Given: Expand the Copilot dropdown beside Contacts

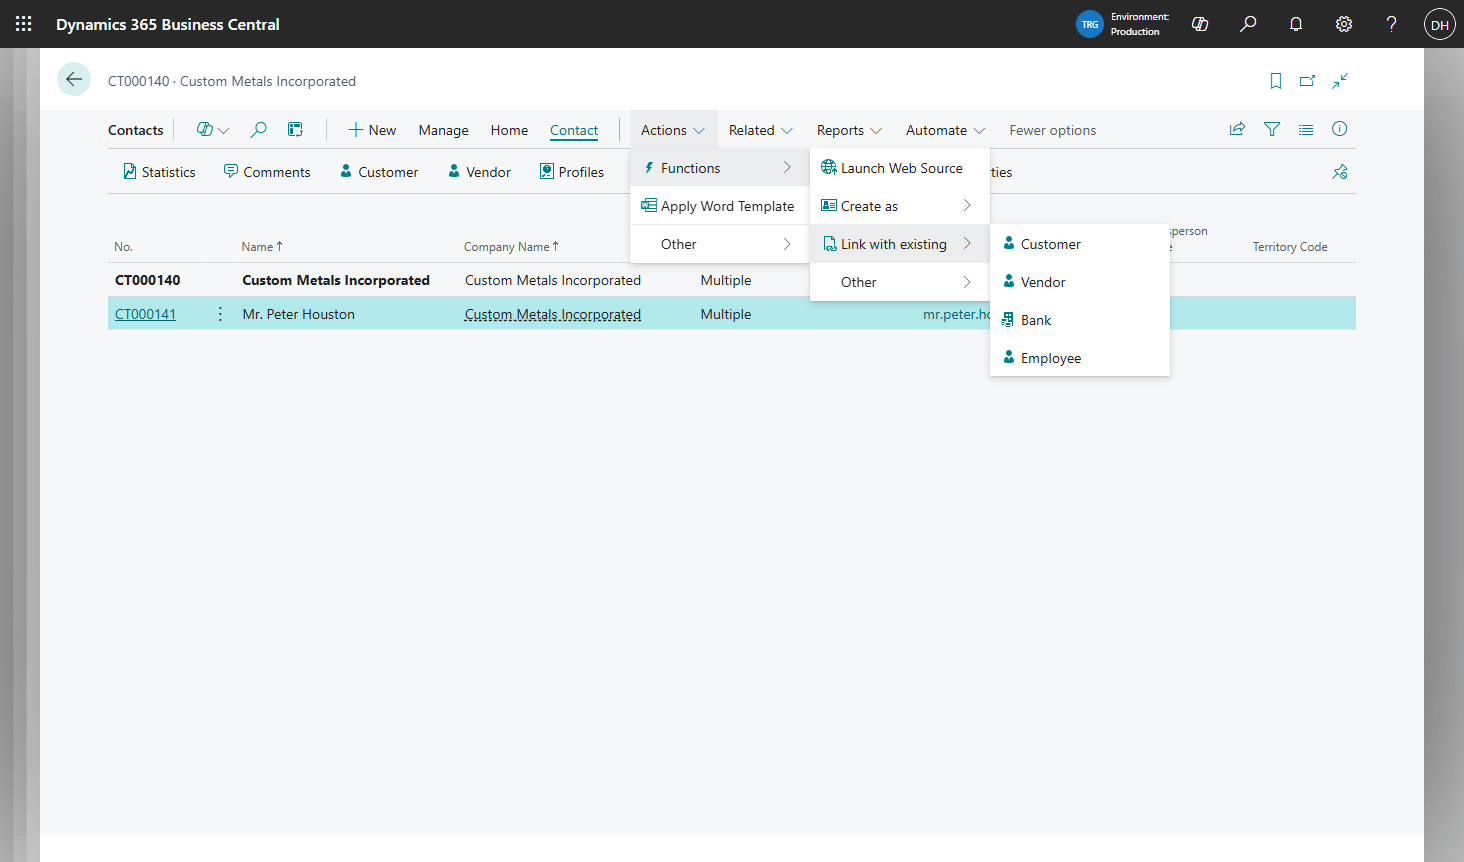Looking at the screenshot, I should coord(210,129).
